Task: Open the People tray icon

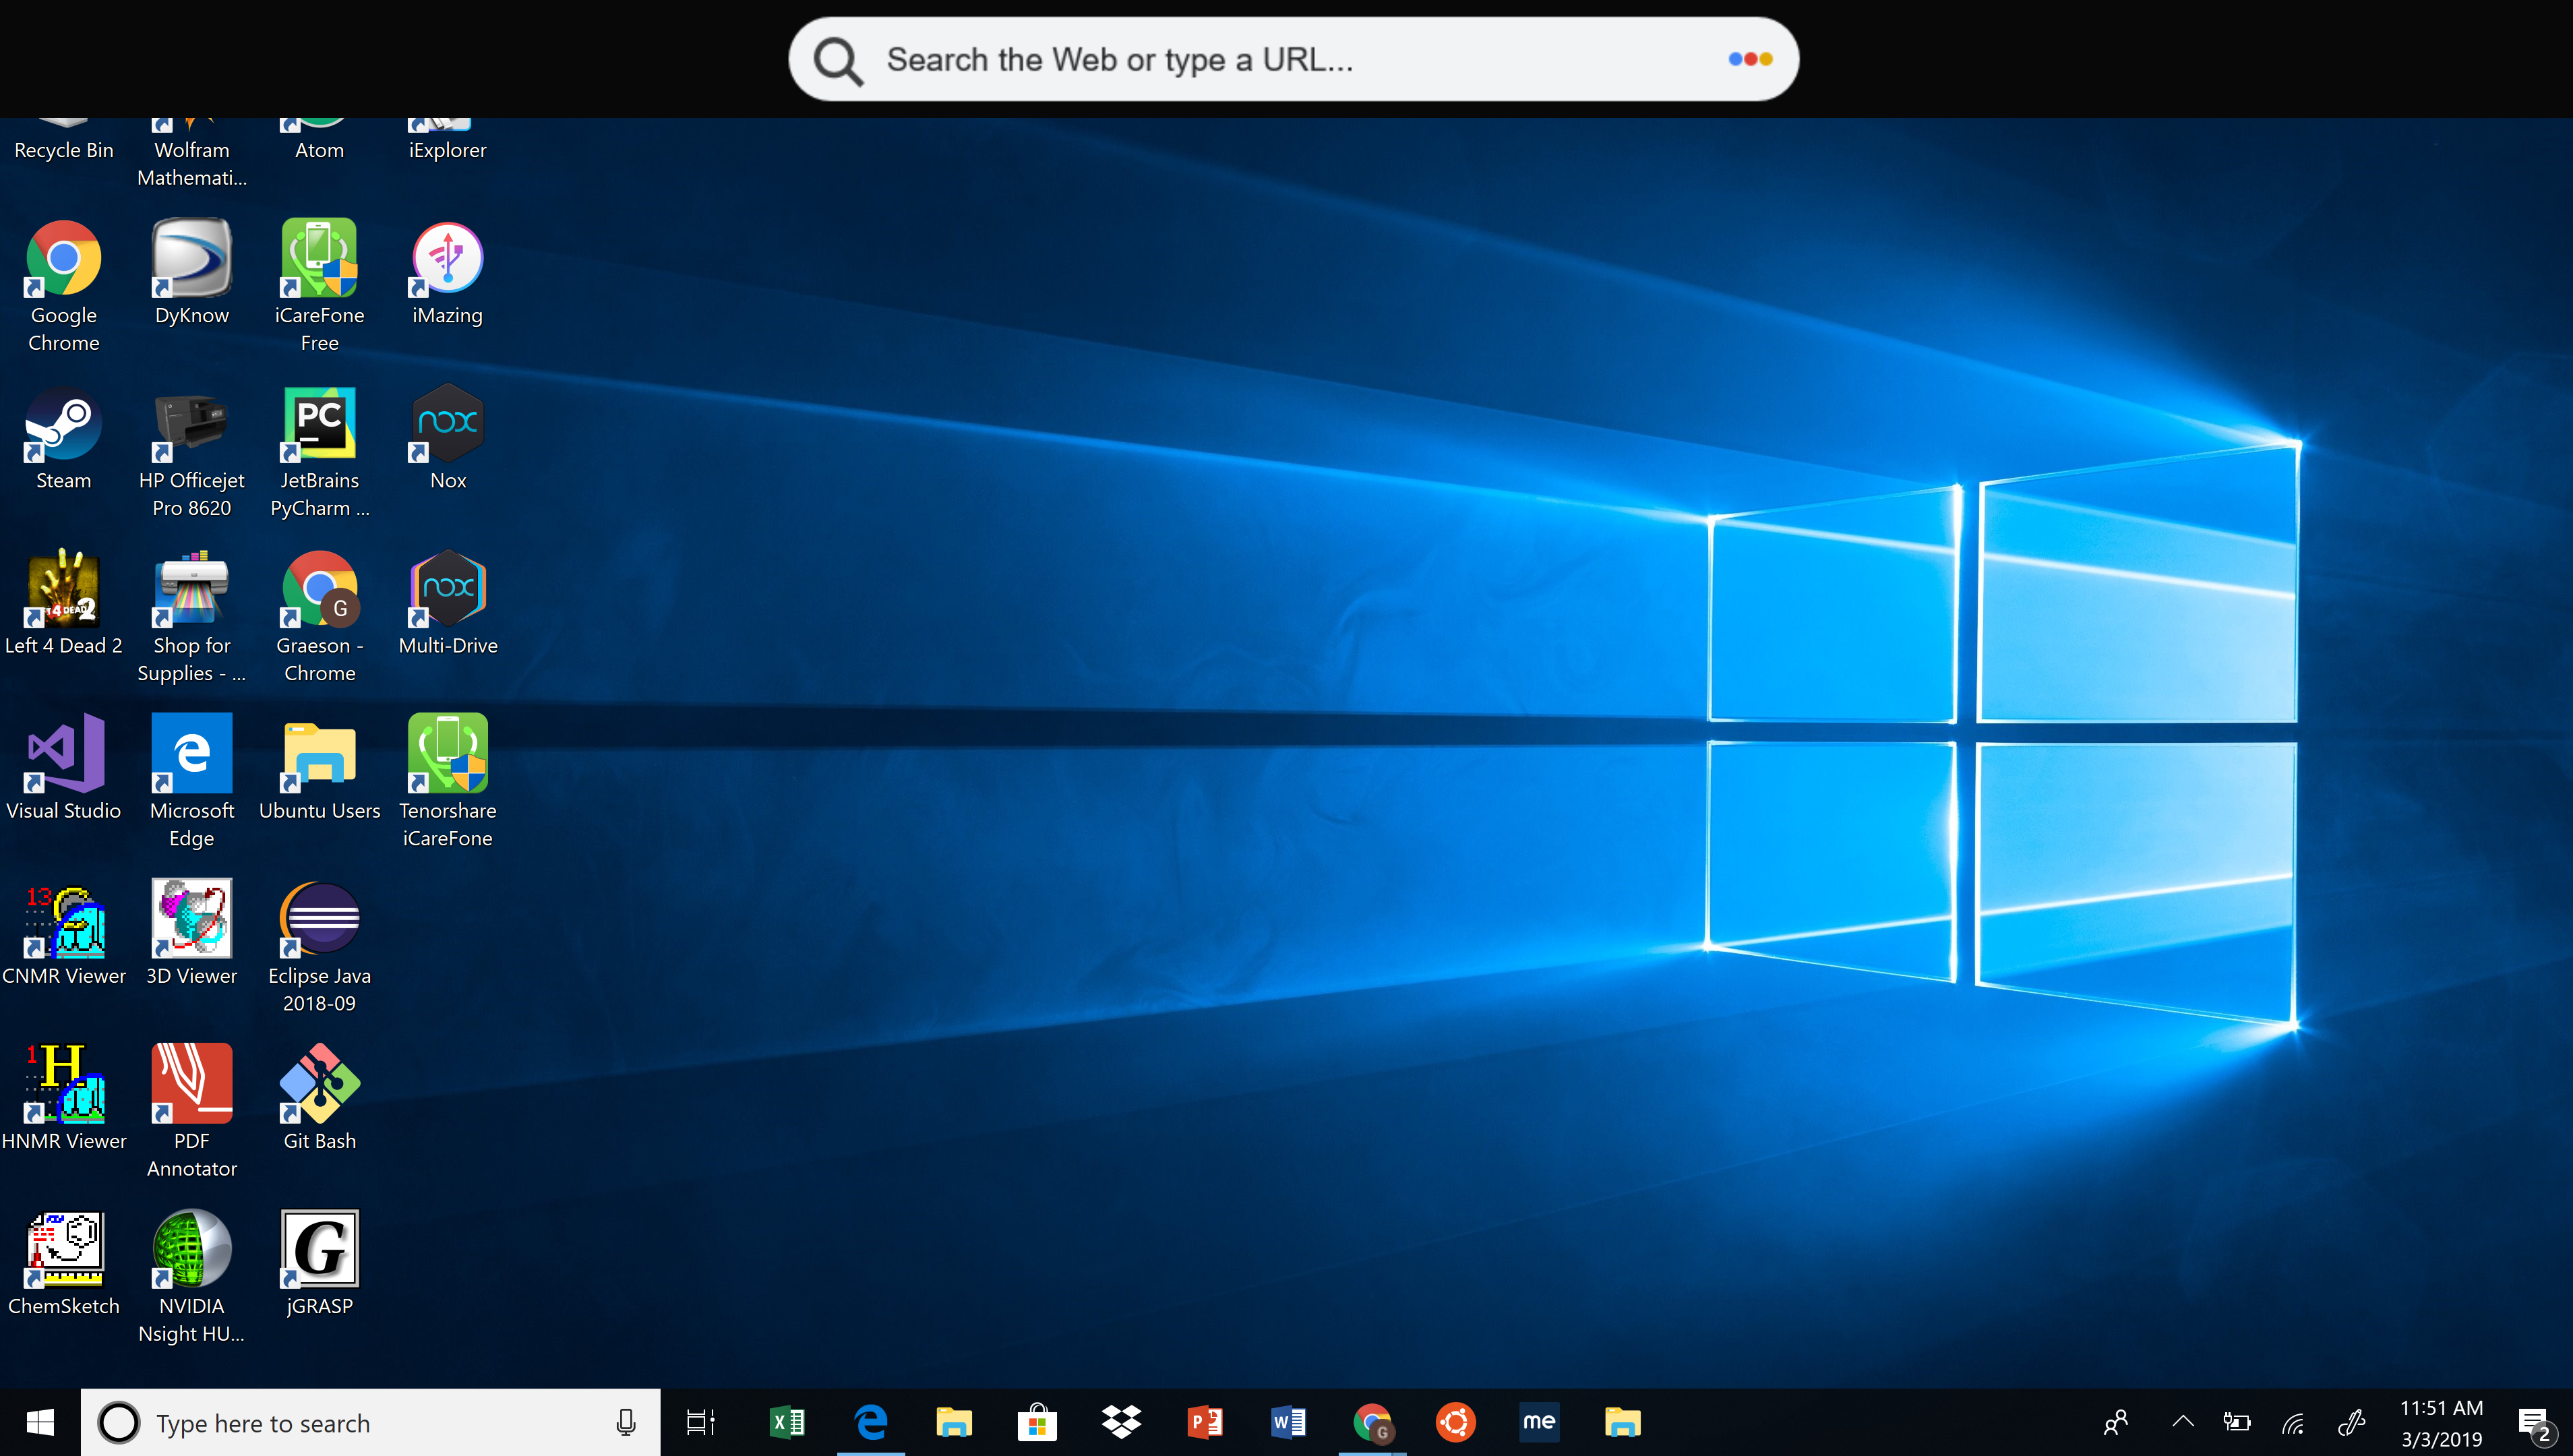Action: click(x=2115, y=1422)
